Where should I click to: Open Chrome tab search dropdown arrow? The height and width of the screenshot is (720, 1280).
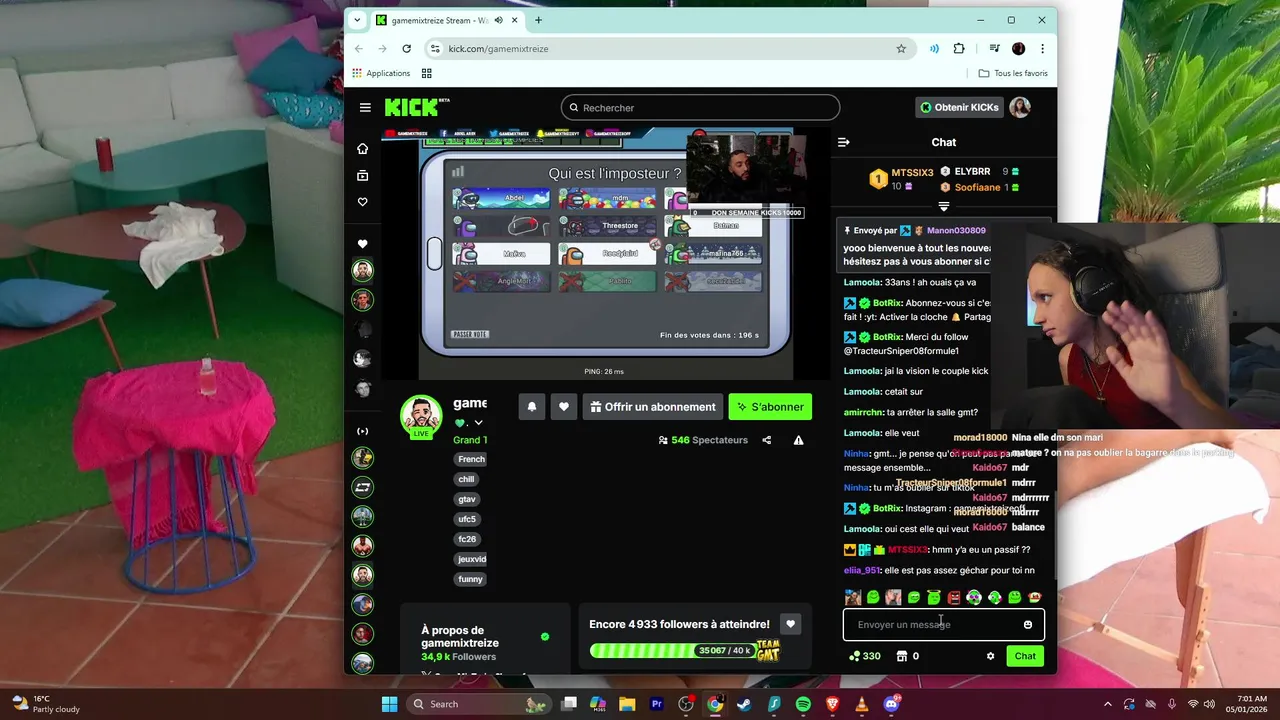click(x=357, y=20)
